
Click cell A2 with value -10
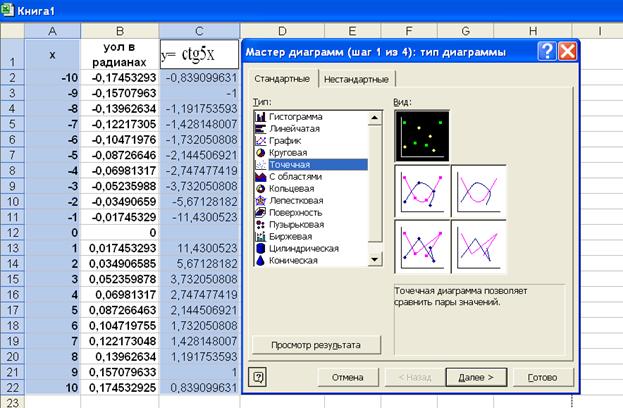tap(52, 77)
